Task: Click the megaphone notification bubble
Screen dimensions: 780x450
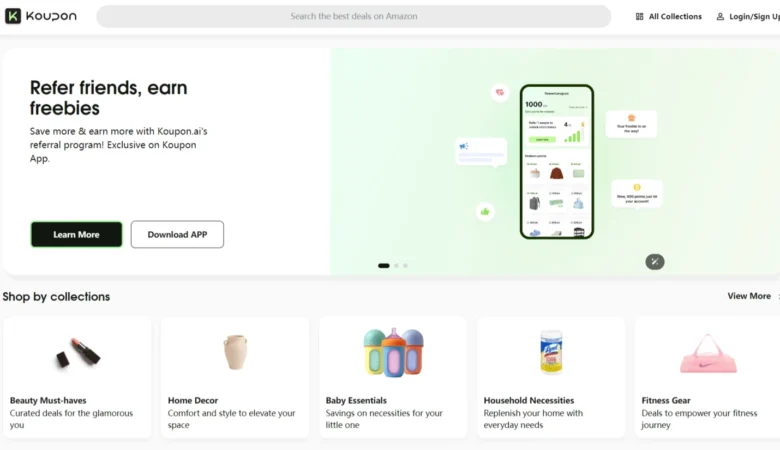Action: (481, 151)
